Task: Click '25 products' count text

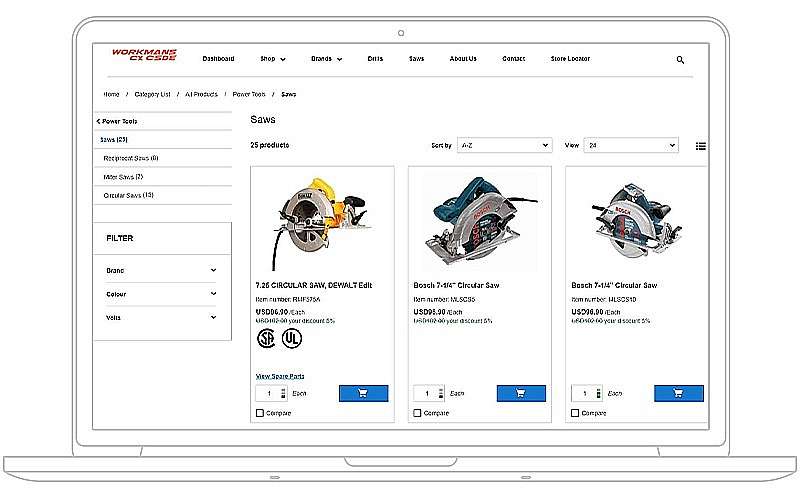Action: [269, 145]
